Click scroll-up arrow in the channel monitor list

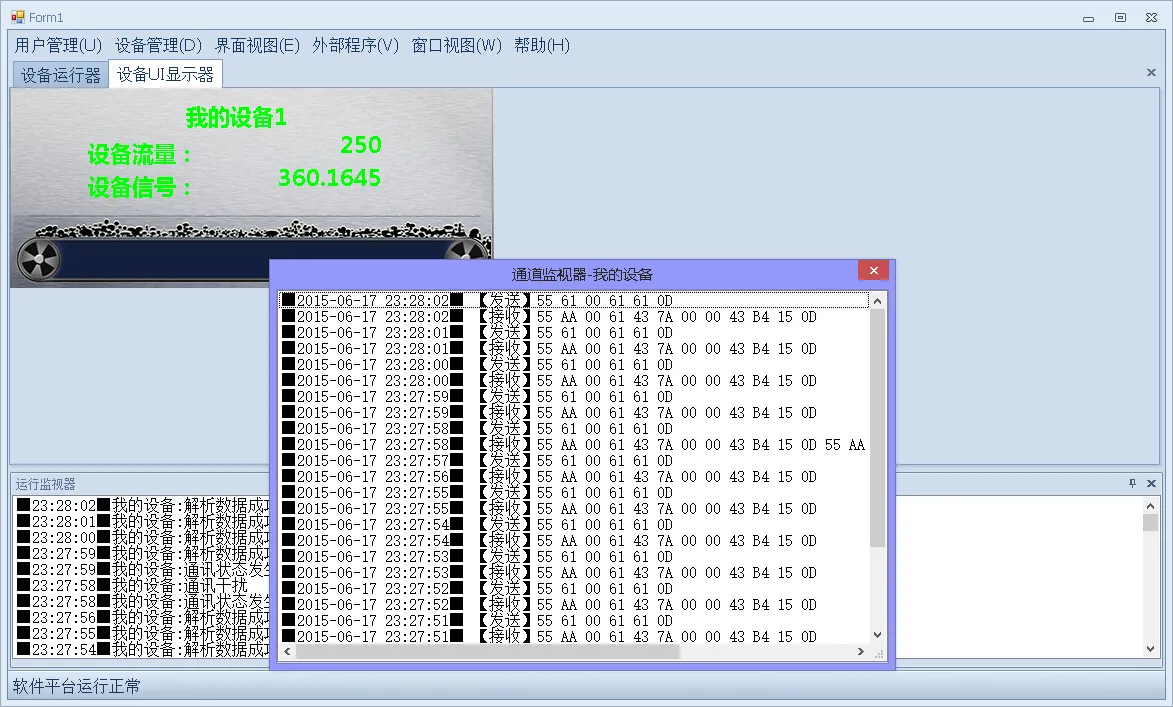(x=877, y=300)
